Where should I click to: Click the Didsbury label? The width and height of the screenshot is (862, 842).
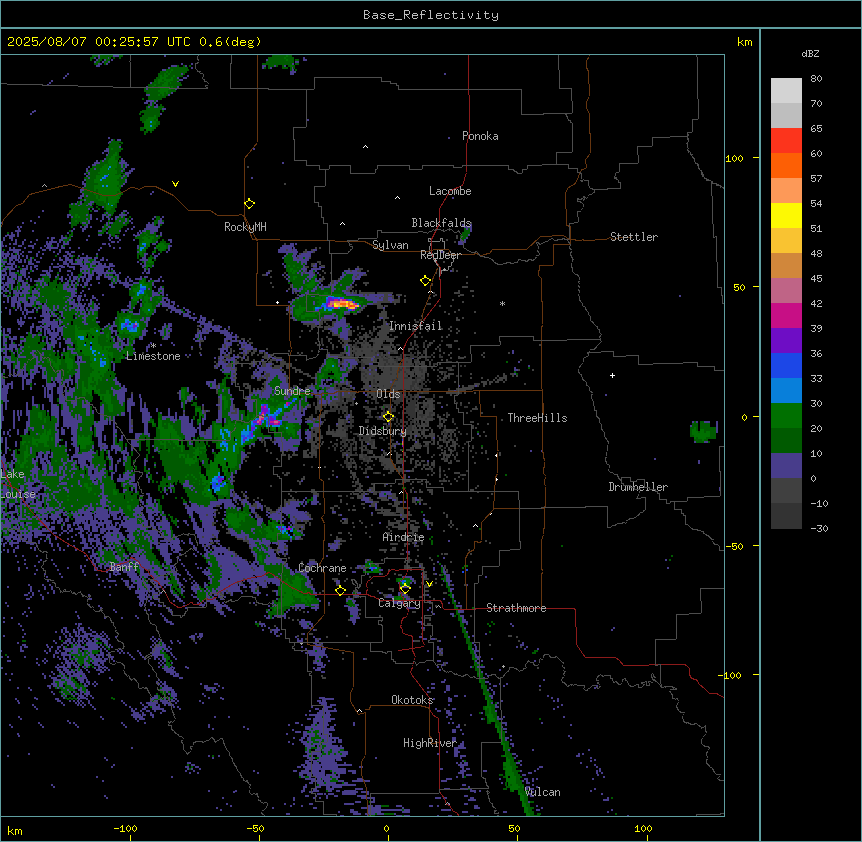[382, 431]
